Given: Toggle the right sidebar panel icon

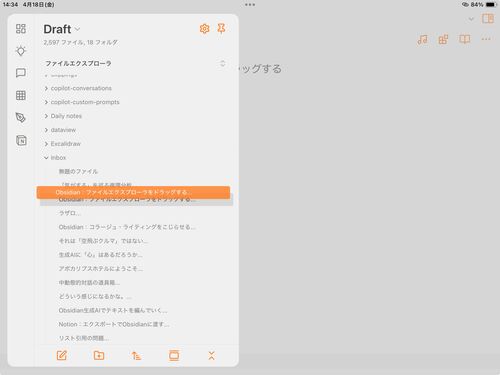Looking at the screenshot, I should (488, 19).
